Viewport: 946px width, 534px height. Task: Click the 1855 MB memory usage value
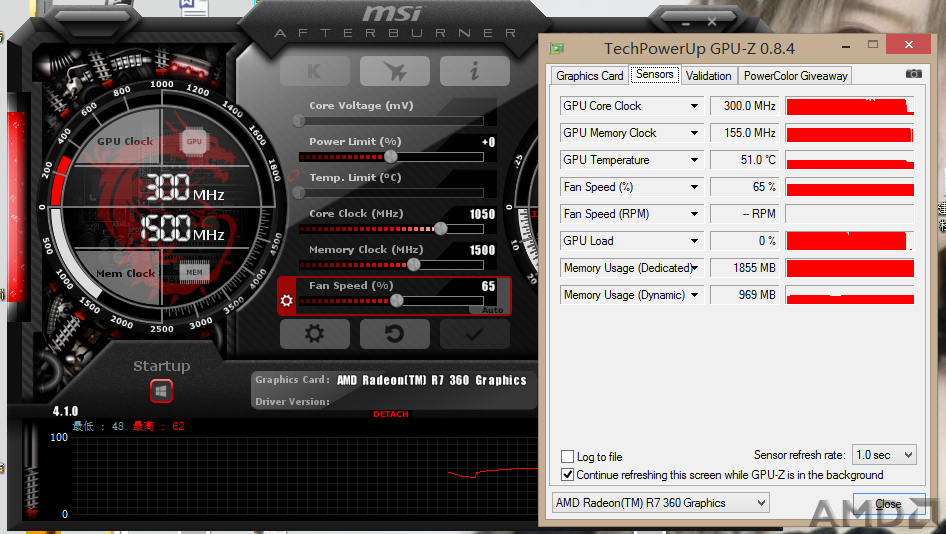[744, 268]
